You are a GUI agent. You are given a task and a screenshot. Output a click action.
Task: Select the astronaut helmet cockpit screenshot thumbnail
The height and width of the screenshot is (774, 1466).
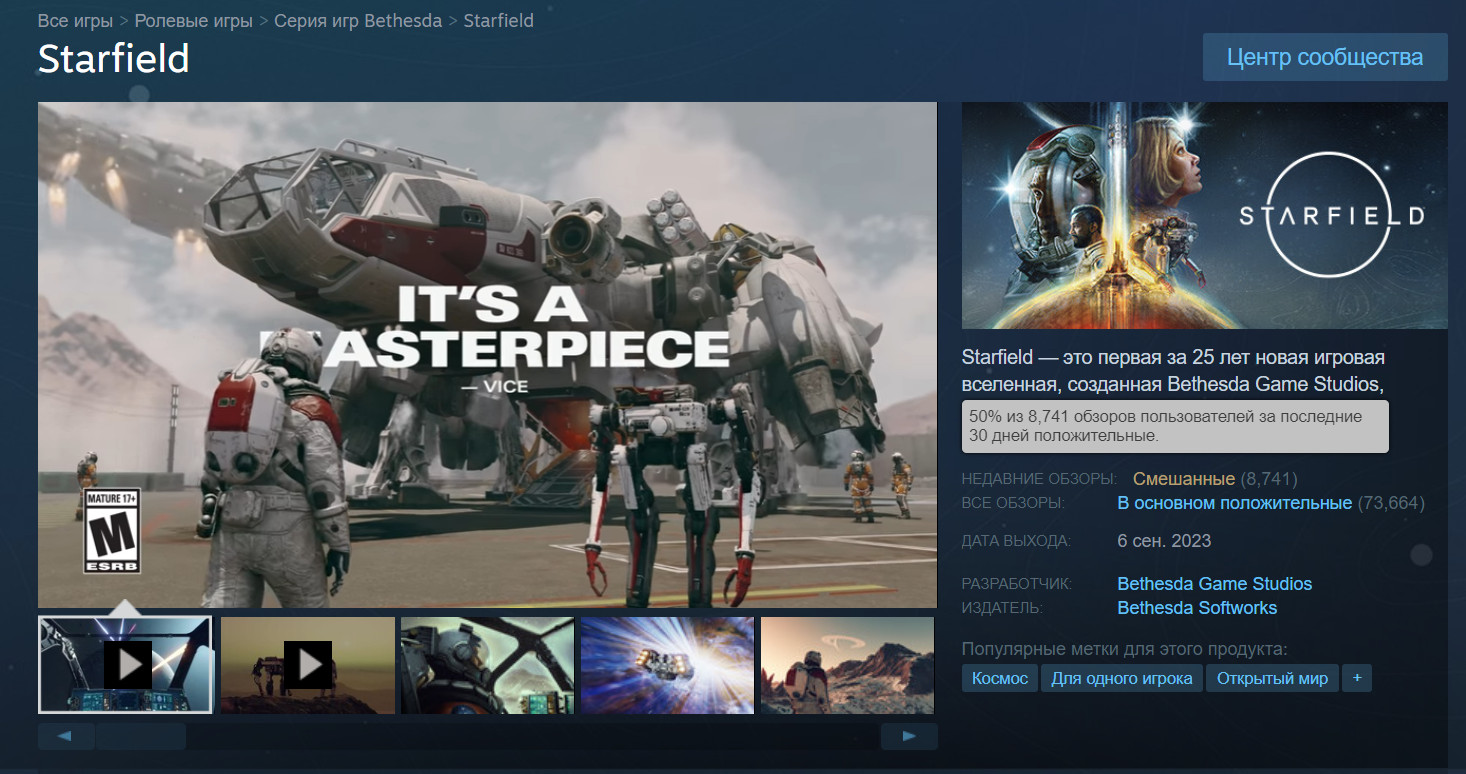click(487, 665)
